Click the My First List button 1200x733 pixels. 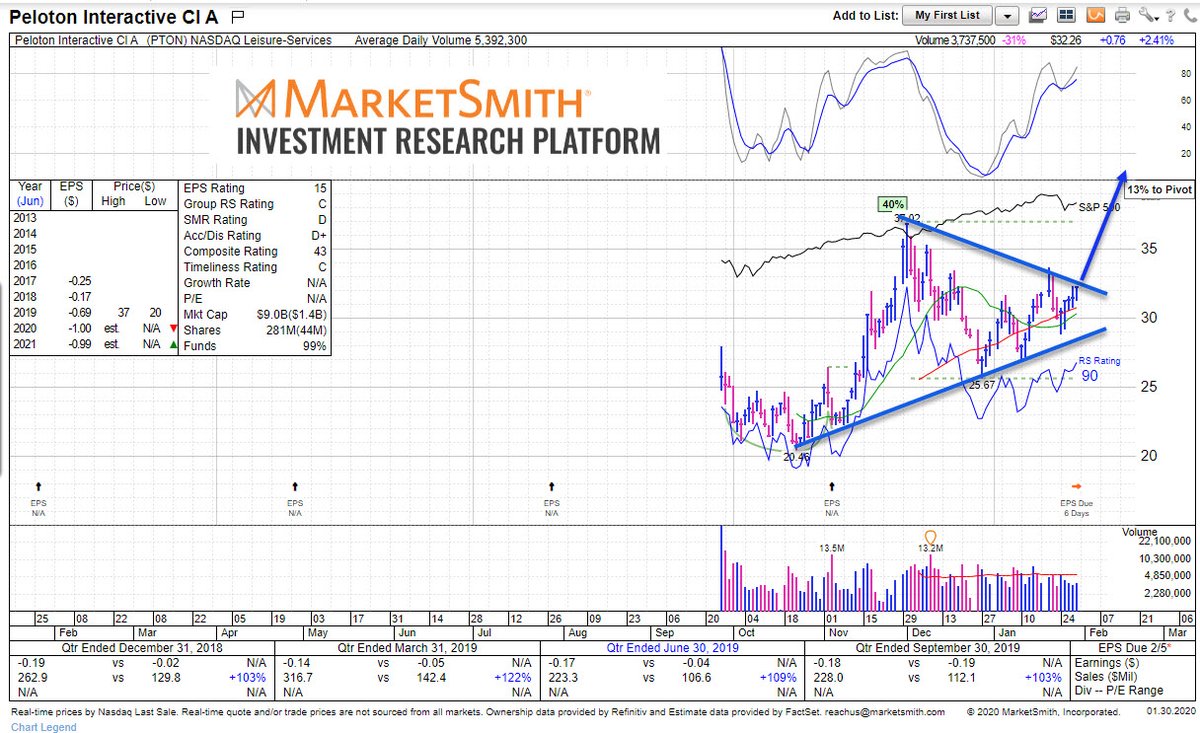click(x=947, y=16)
